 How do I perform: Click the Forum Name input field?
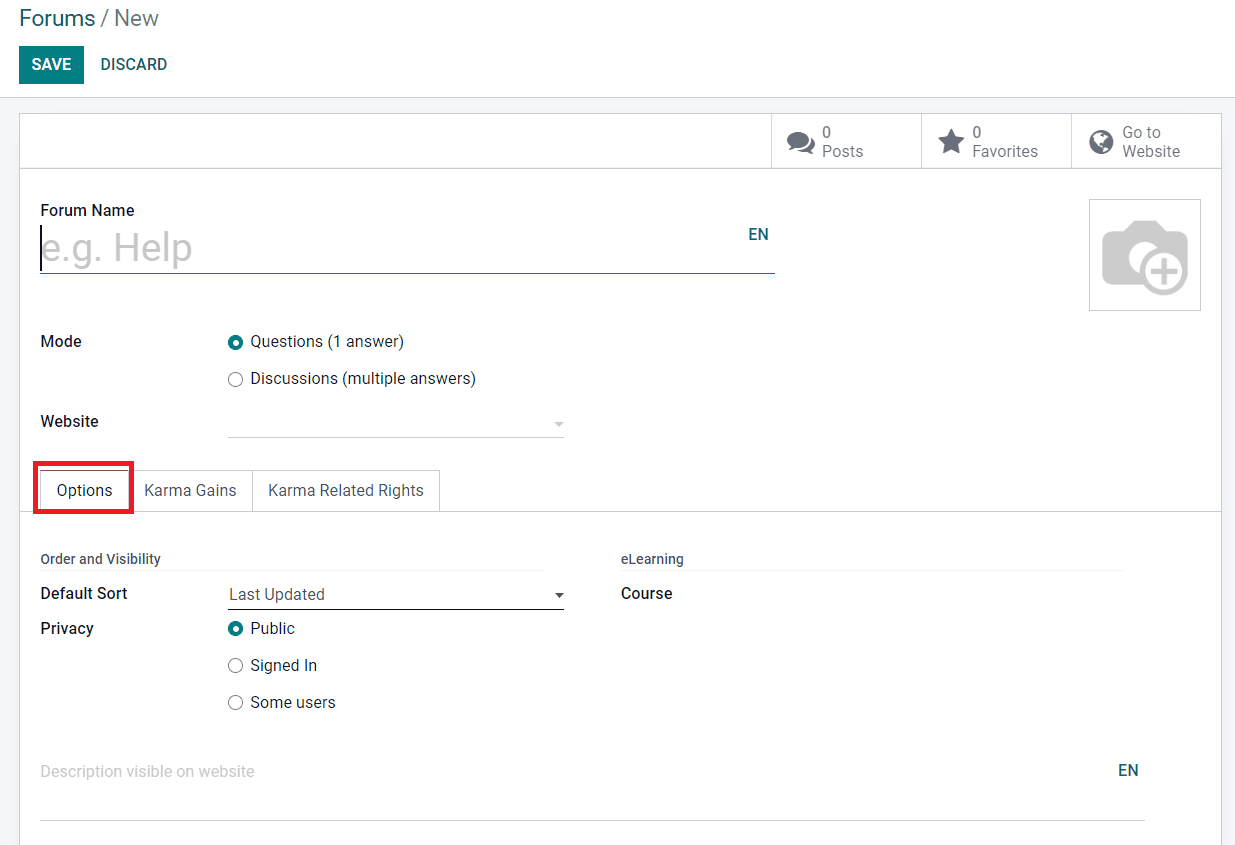click(400, 248)
